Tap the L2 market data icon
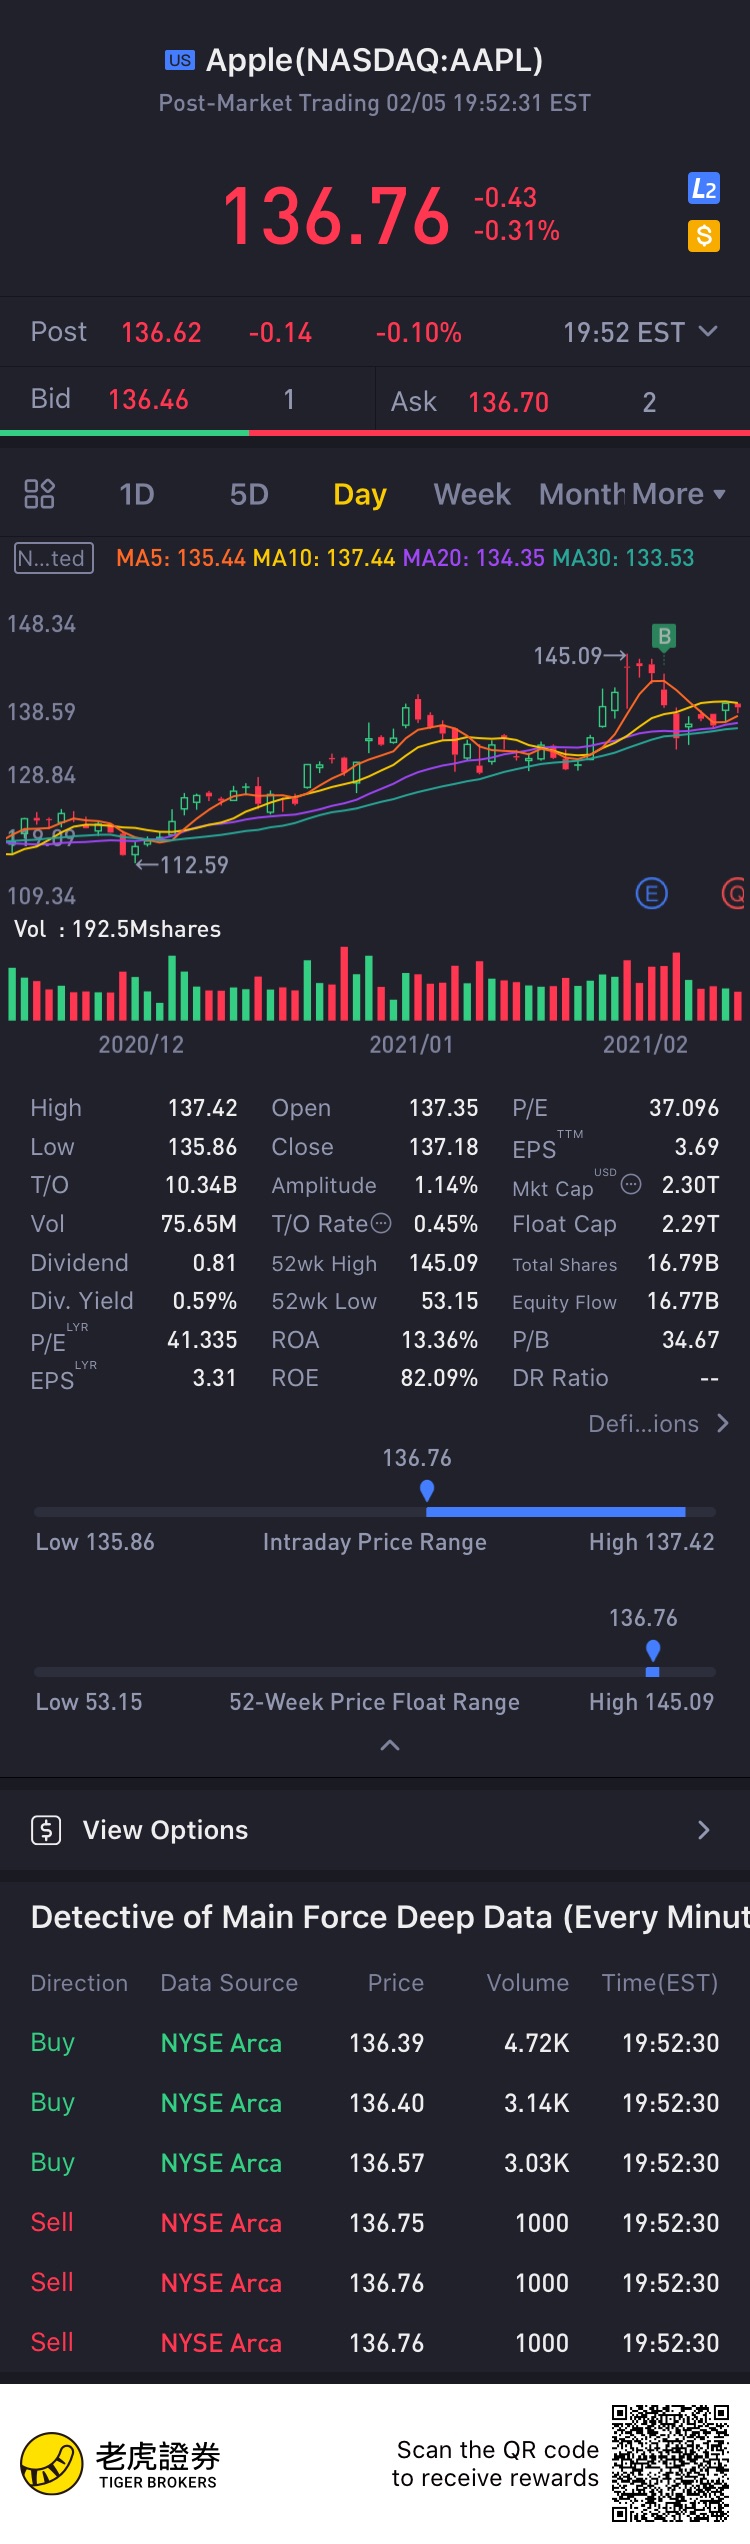Image resolution: width=750 pixels, height=2544 pixels. 704,189
